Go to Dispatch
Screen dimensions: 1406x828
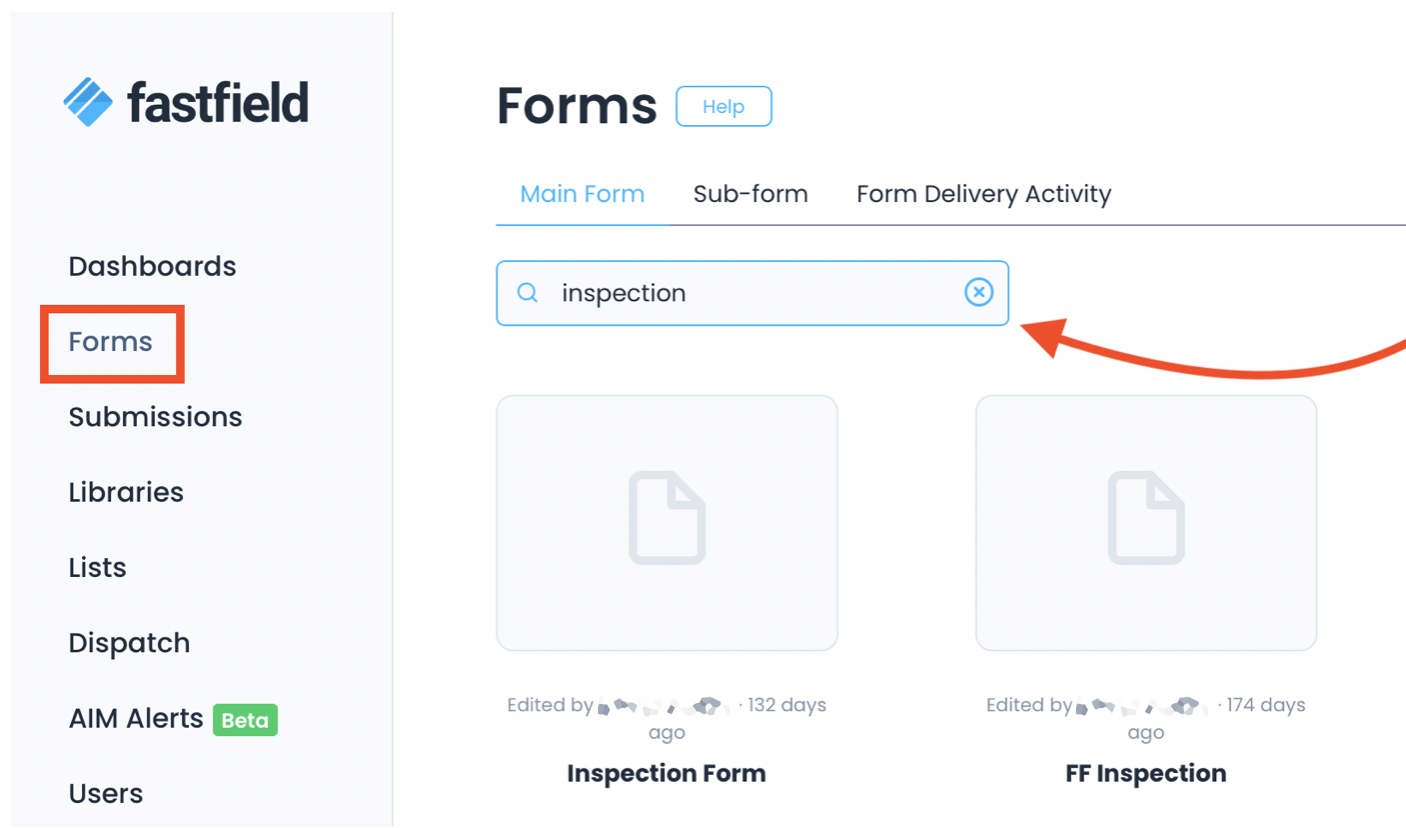(x=129, y=643)
